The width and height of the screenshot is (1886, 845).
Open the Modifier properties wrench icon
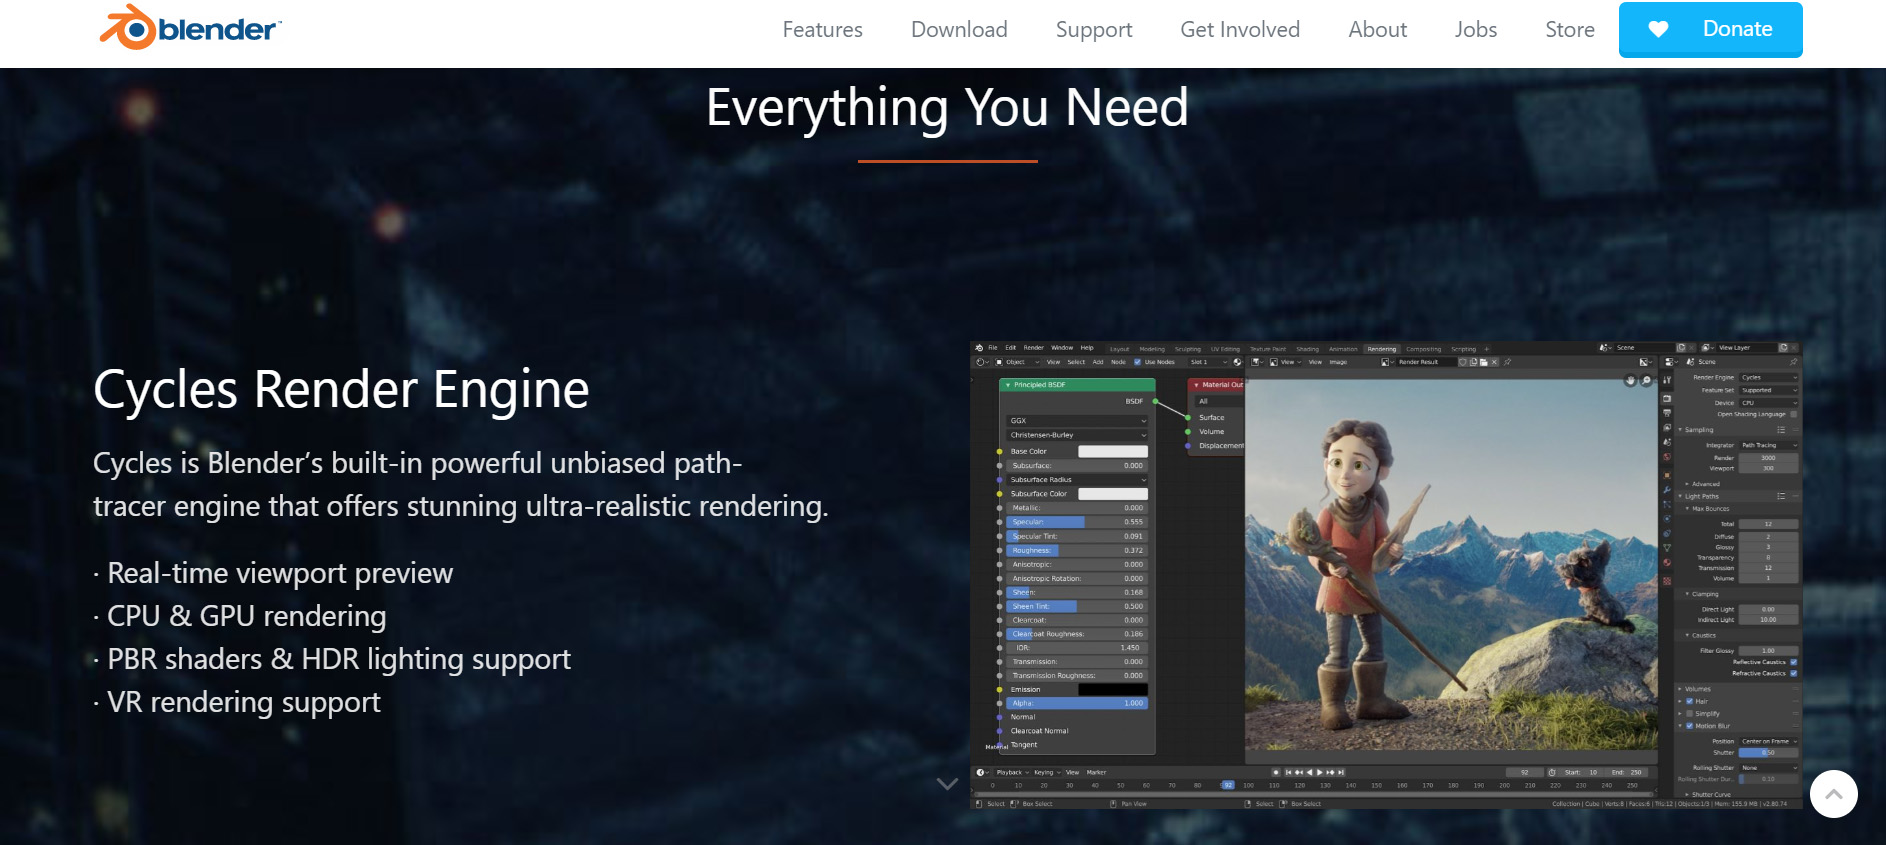(1667, 490)
